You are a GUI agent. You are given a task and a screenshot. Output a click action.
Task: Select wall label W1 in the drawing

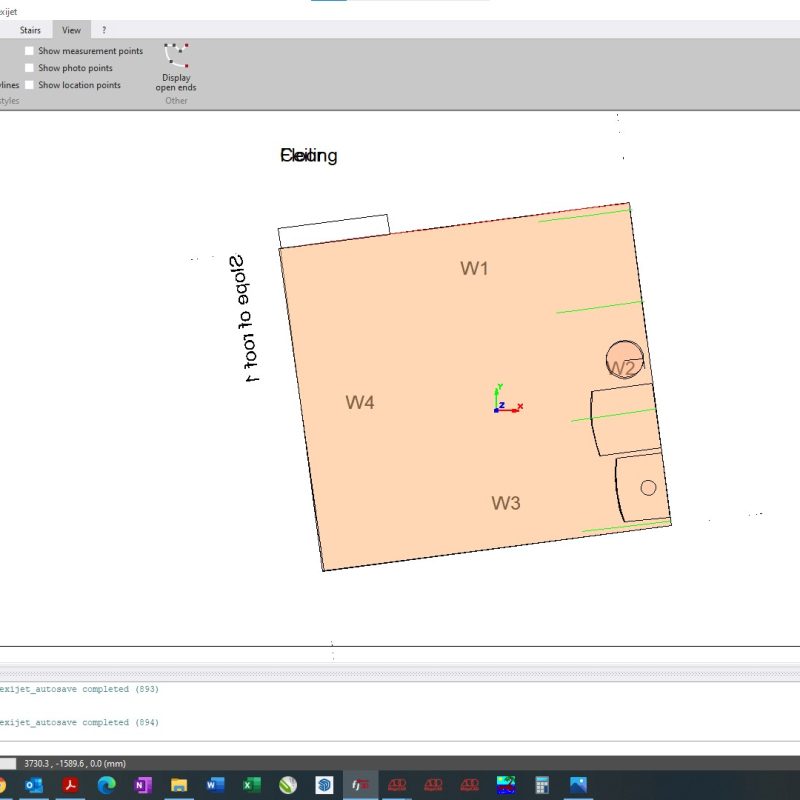(x=474, y=268)
